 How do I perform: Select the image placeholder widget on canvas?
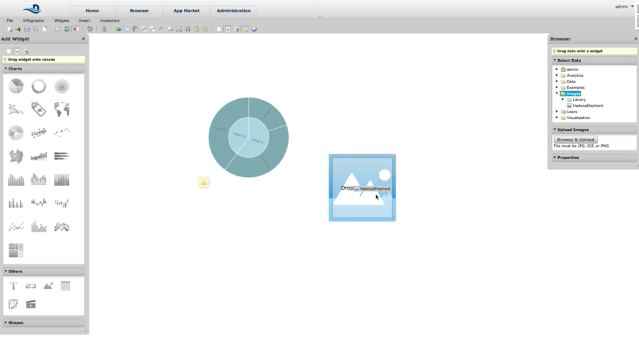(362, 188)
